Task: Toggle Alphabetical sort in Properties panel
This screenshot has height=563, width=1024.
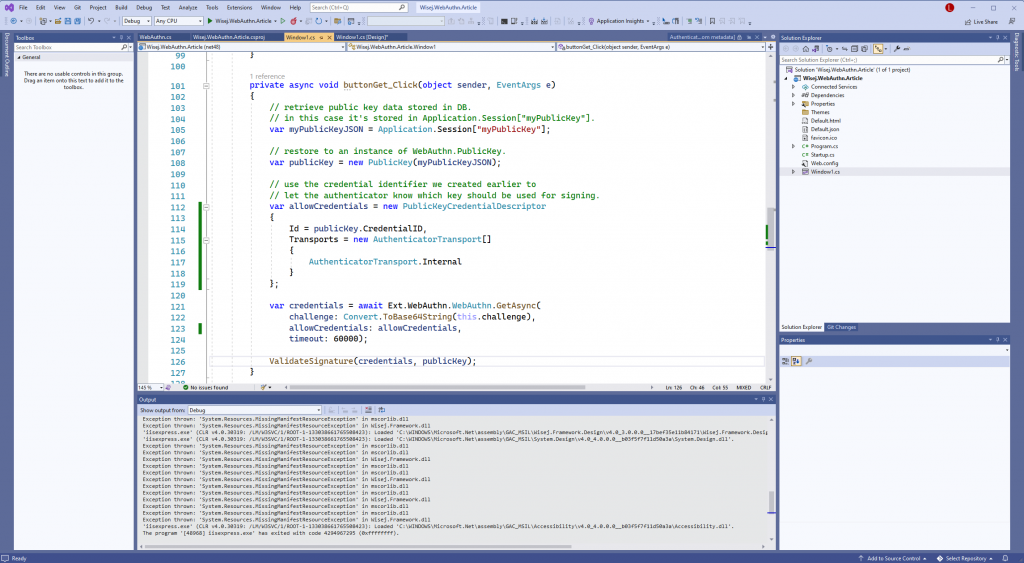Action: point(796,361)
